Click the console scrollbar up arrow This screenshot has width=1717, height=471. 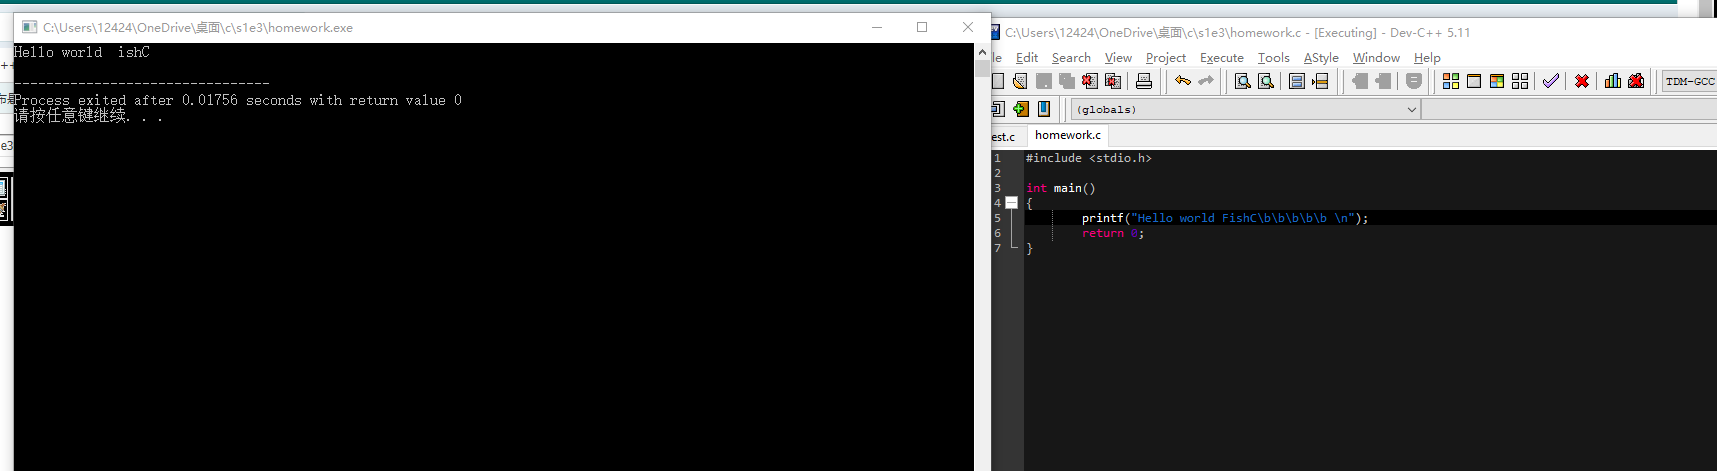(x=982, y=52)
